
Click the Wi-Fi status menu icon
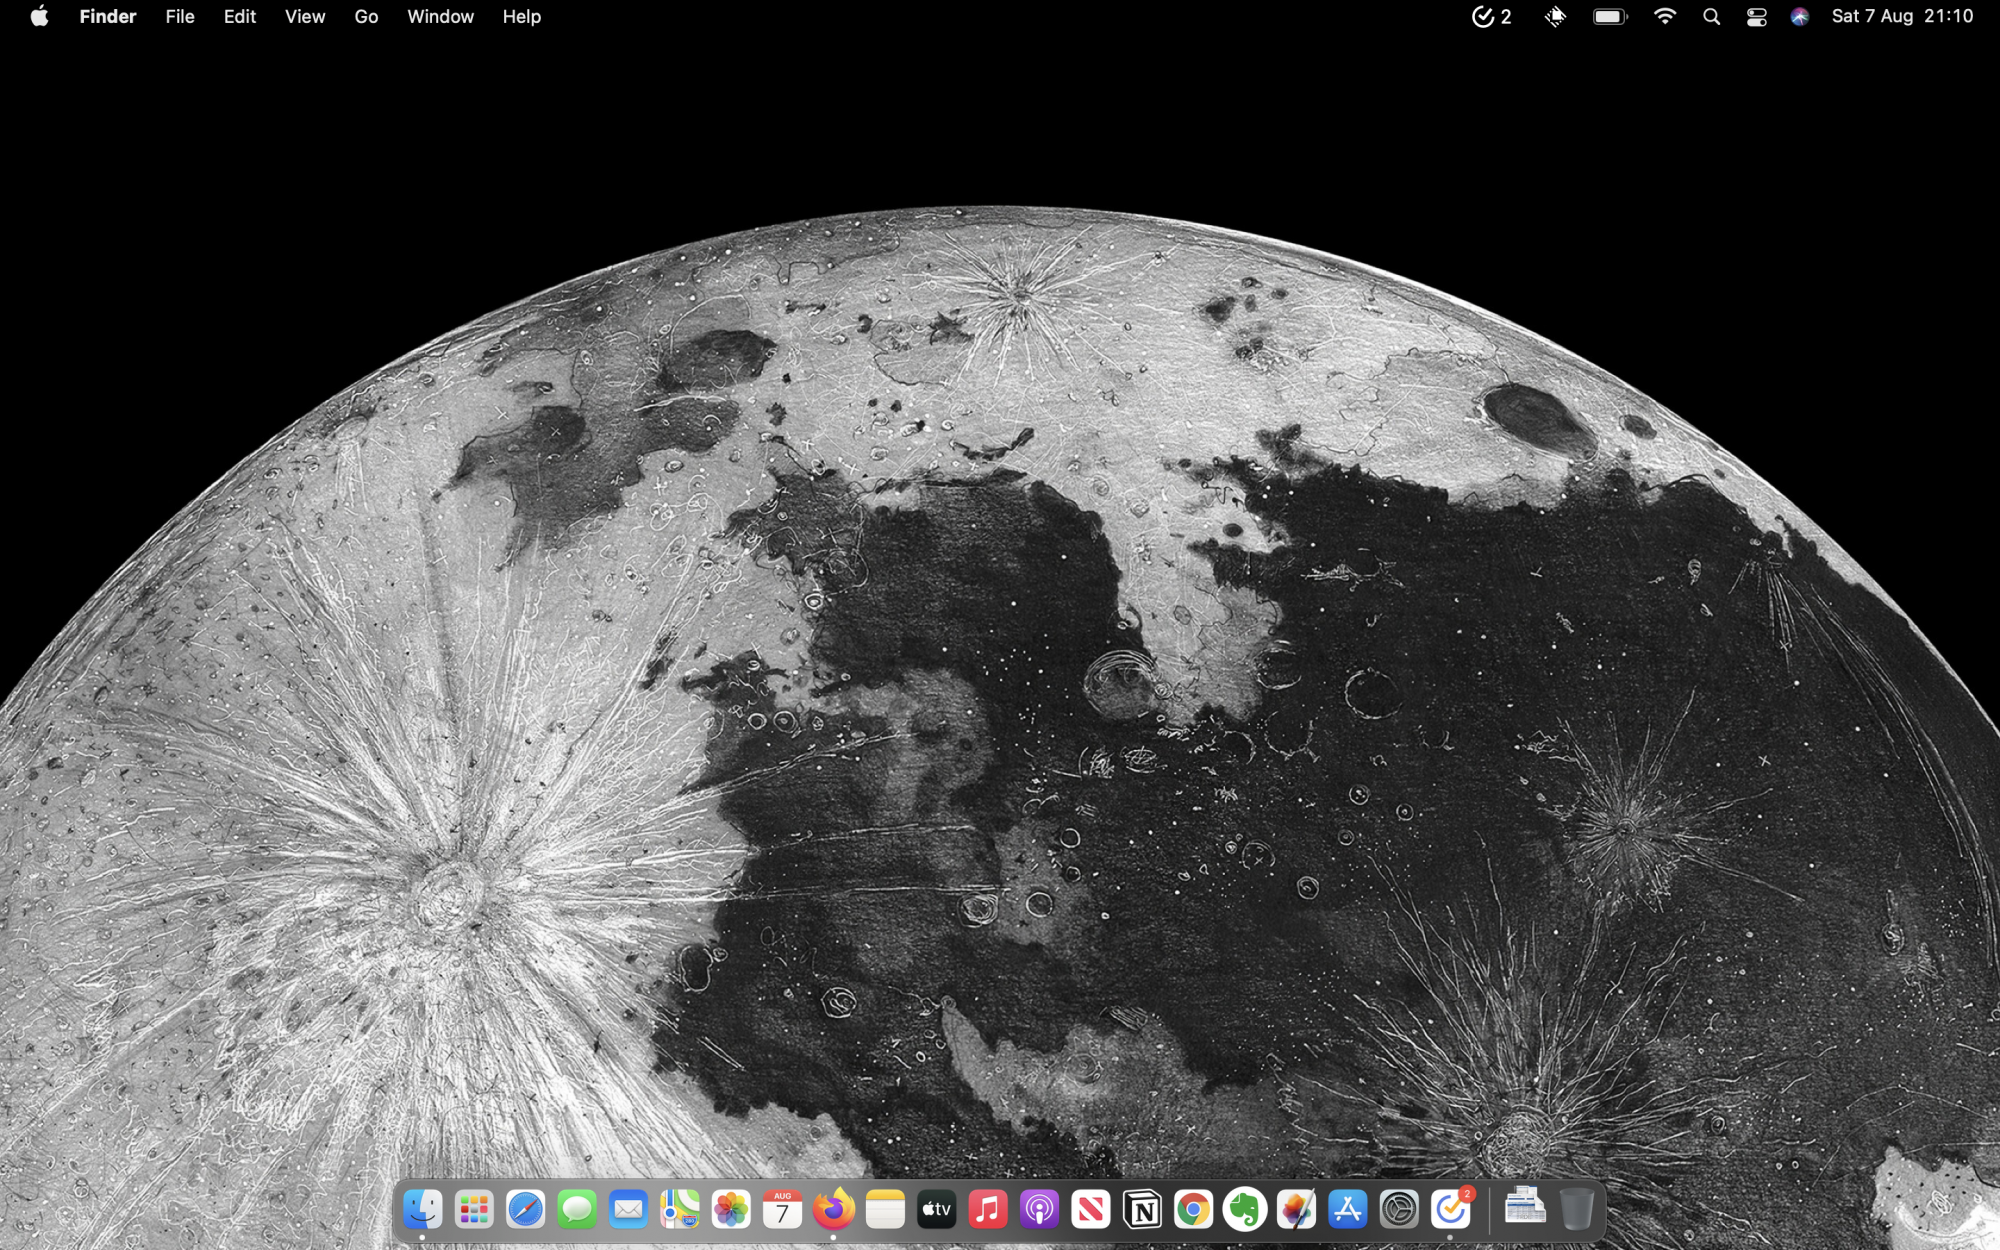pyautogui.click(x=1665, y=17)
